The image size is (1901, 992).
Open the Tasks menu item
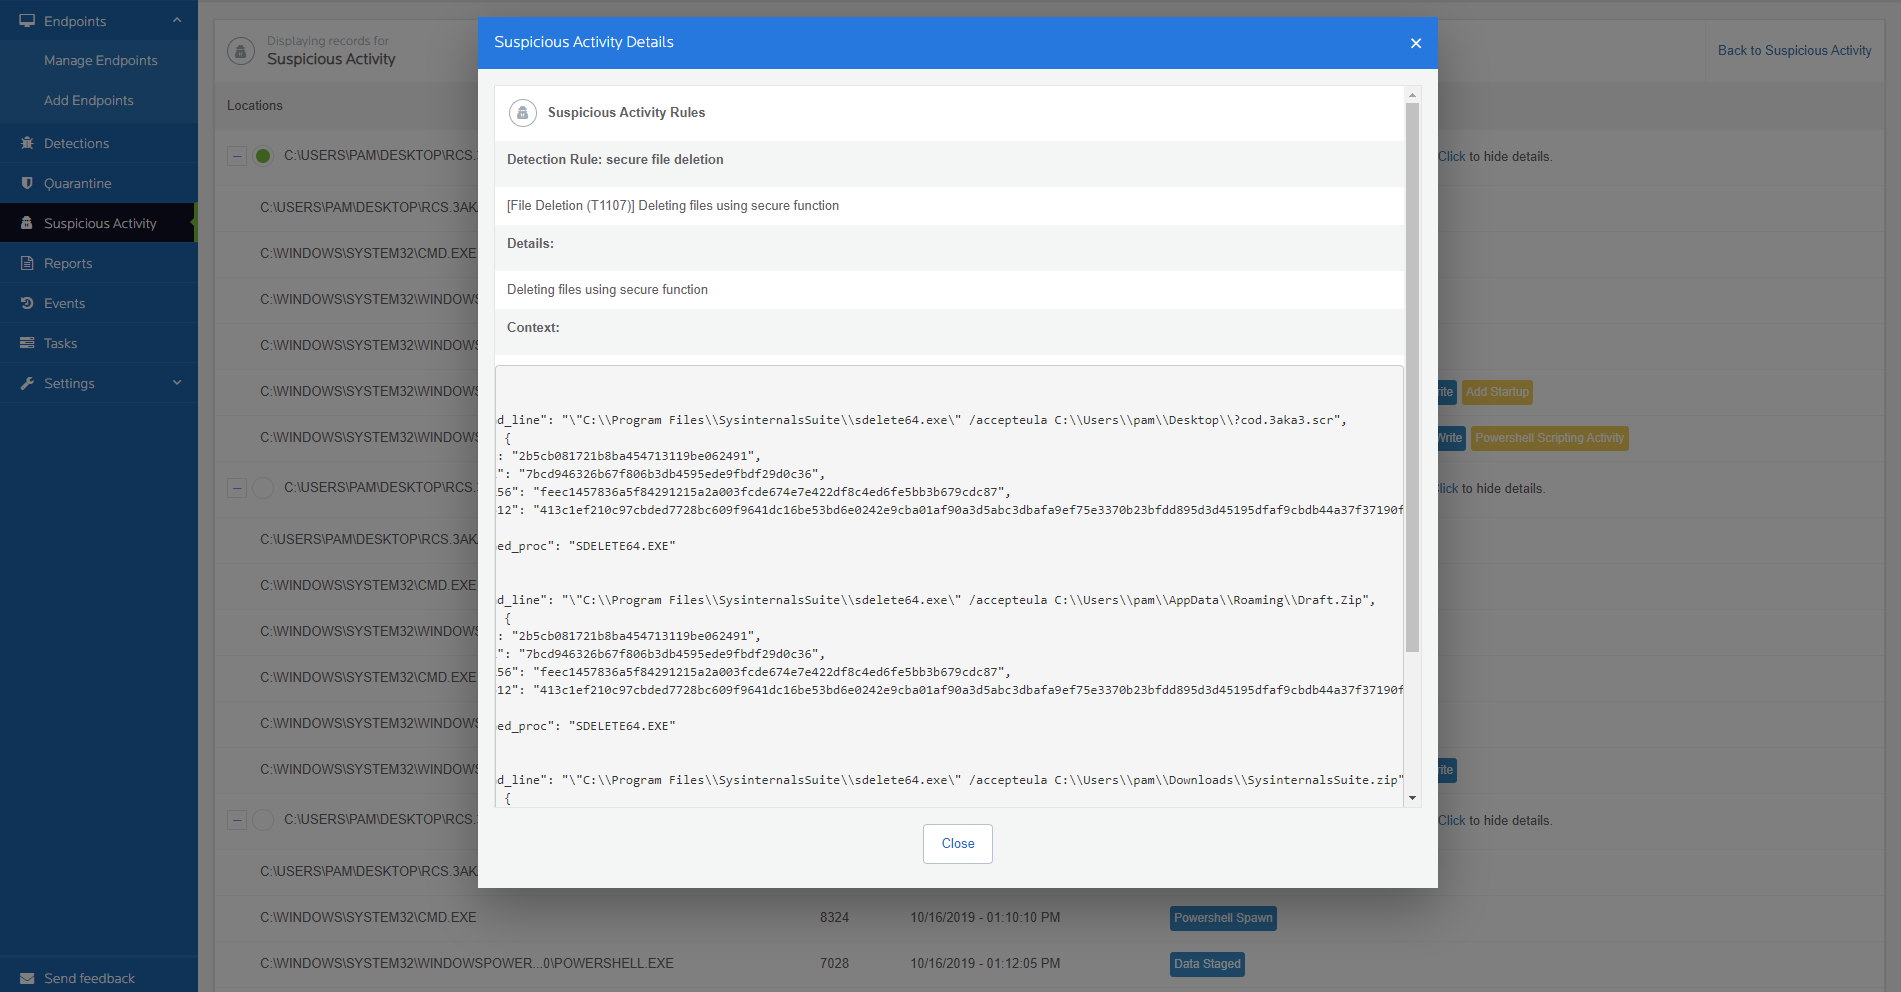[x=60, y=344]
